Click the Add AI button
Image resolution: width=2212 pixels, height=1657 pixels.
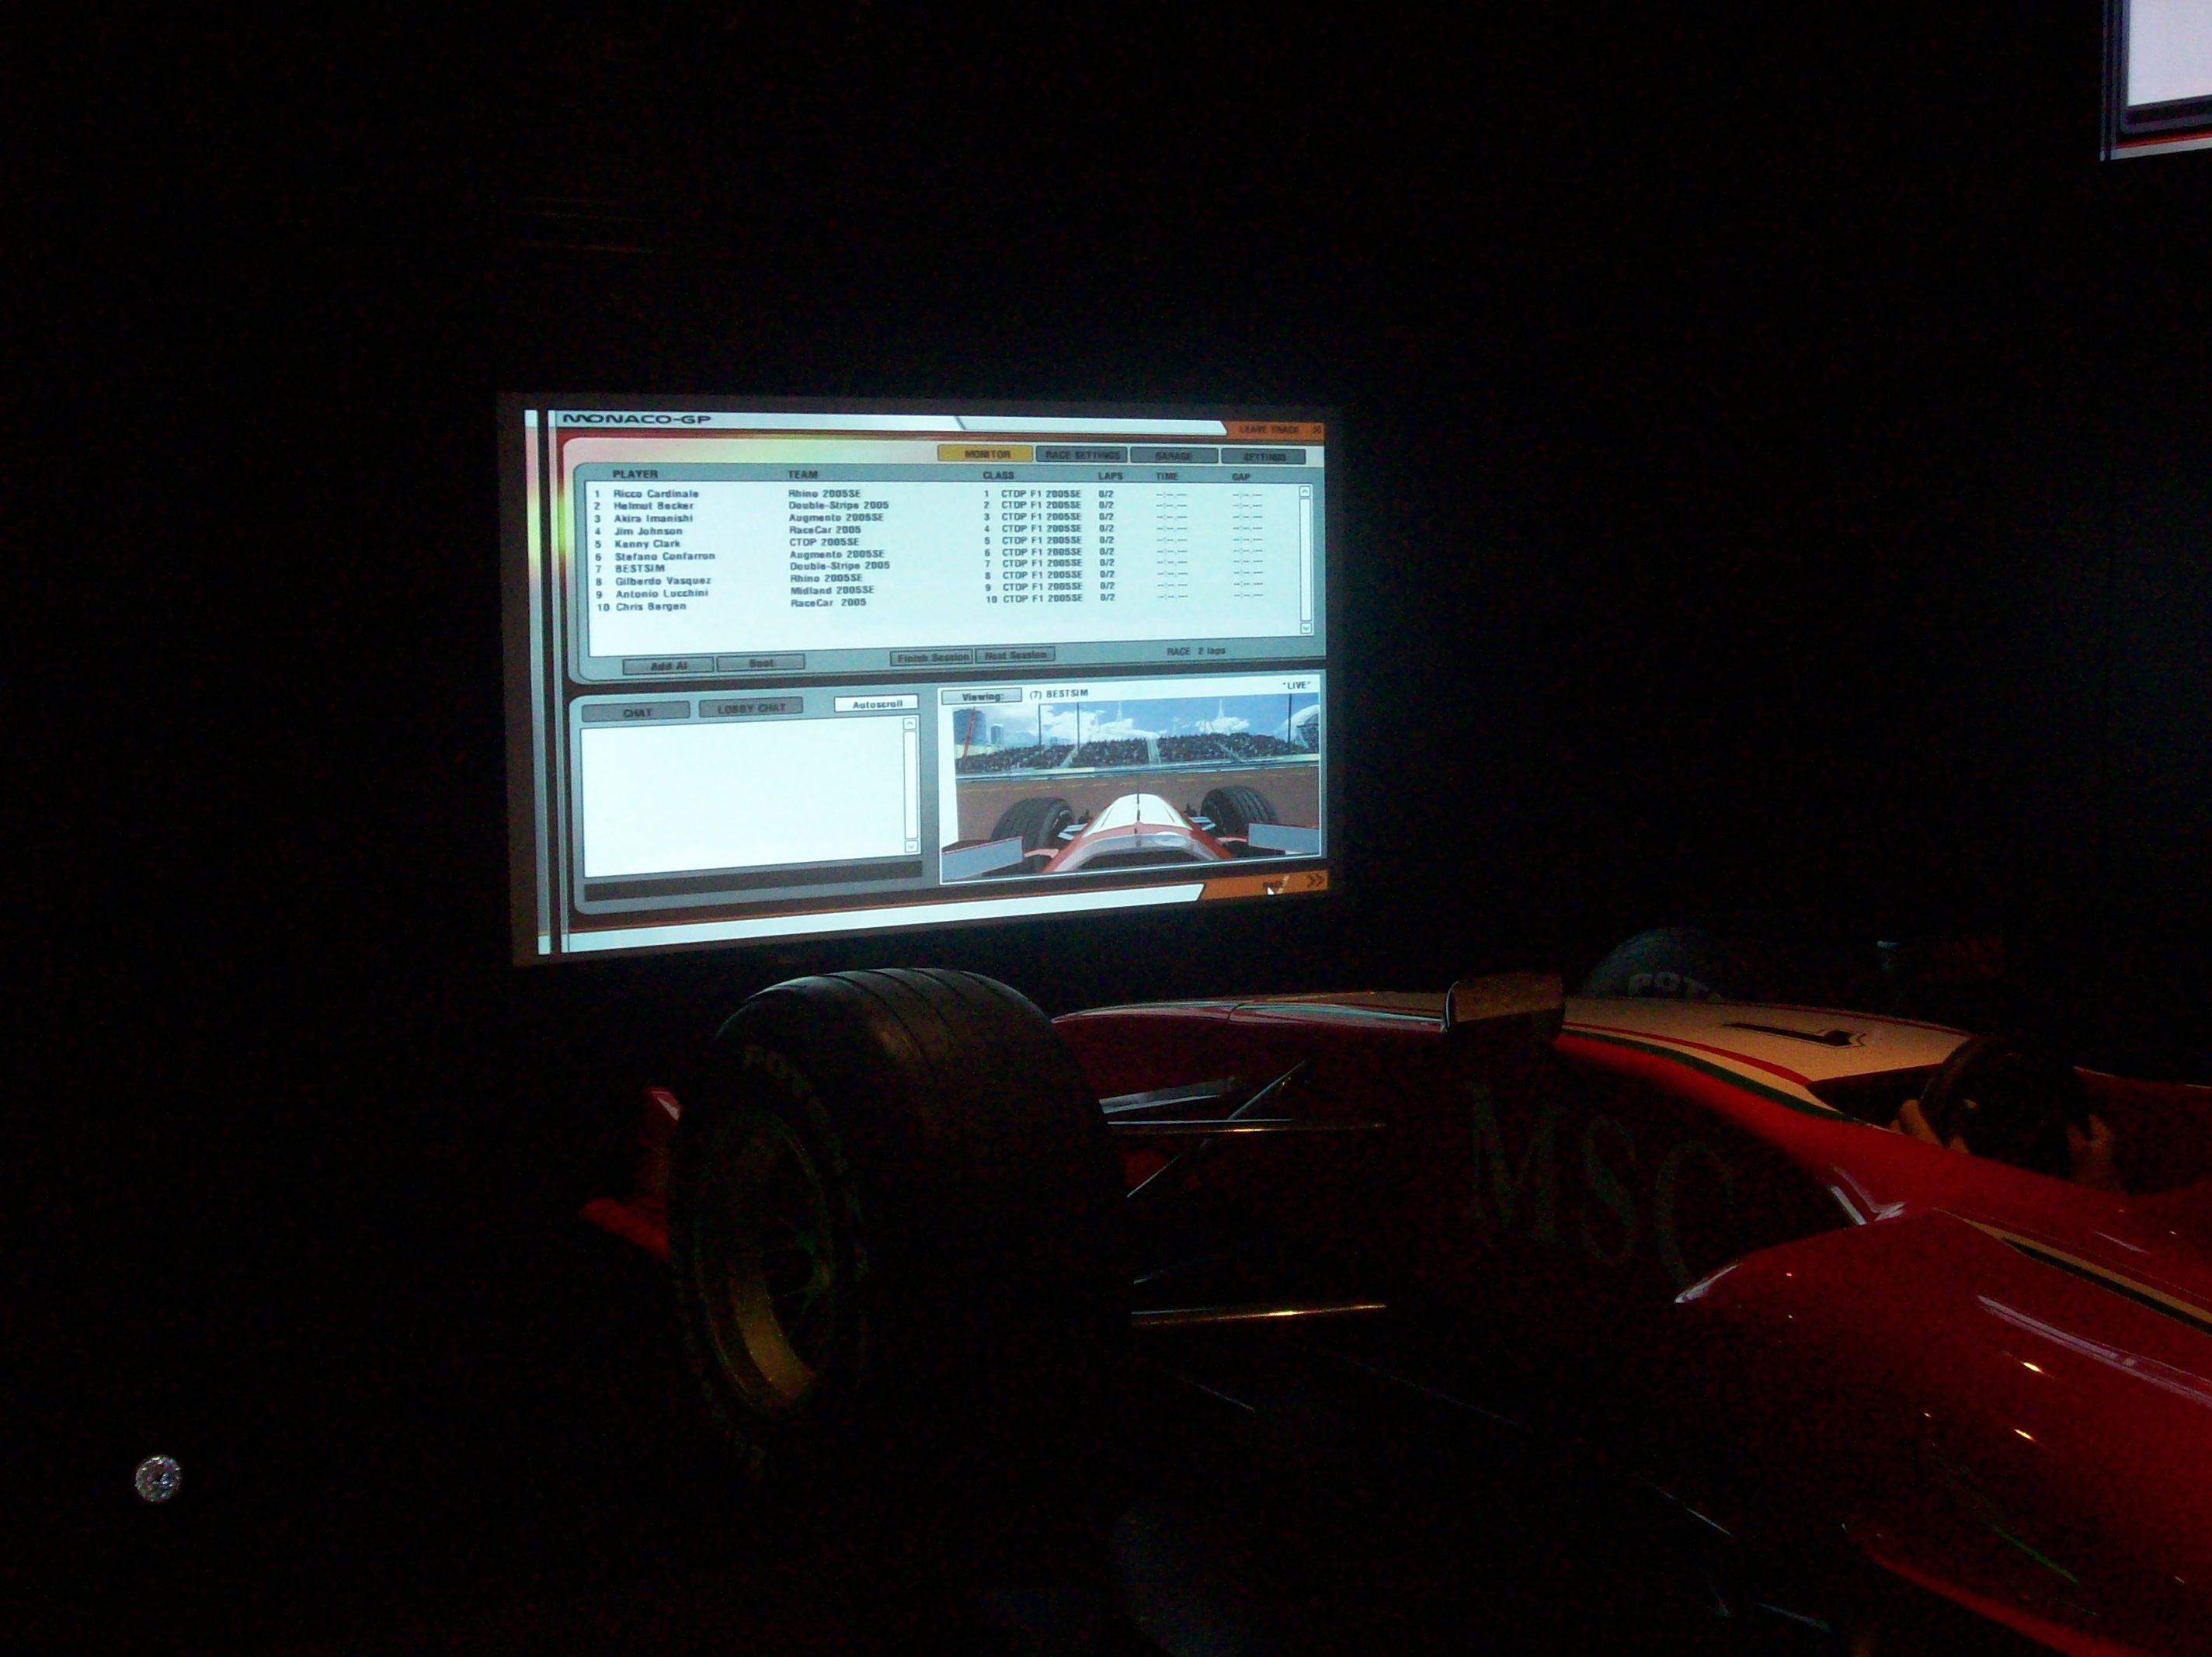[668, 666]
